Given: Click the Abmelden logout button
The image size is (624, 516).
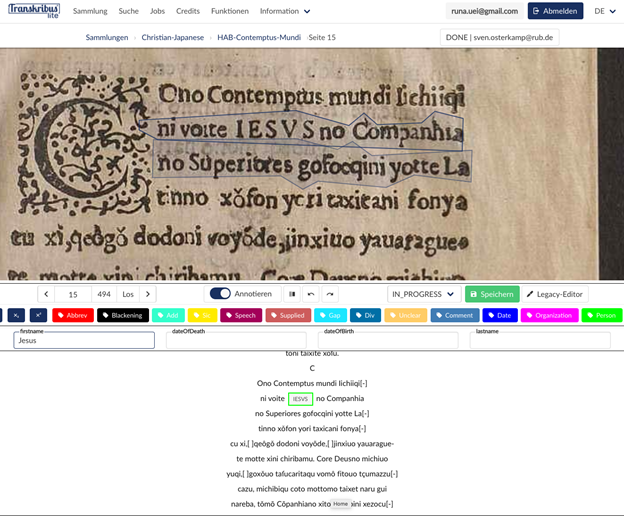Looking at the screenshot, I should pyautogui.click(x=555, y=11).
